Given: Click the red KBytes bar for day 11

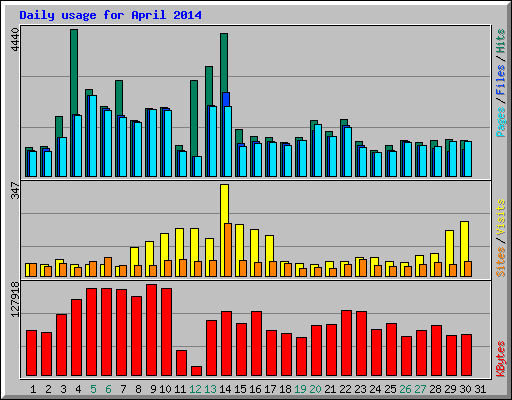Looking at the screenshot, I should pos(181,363).
